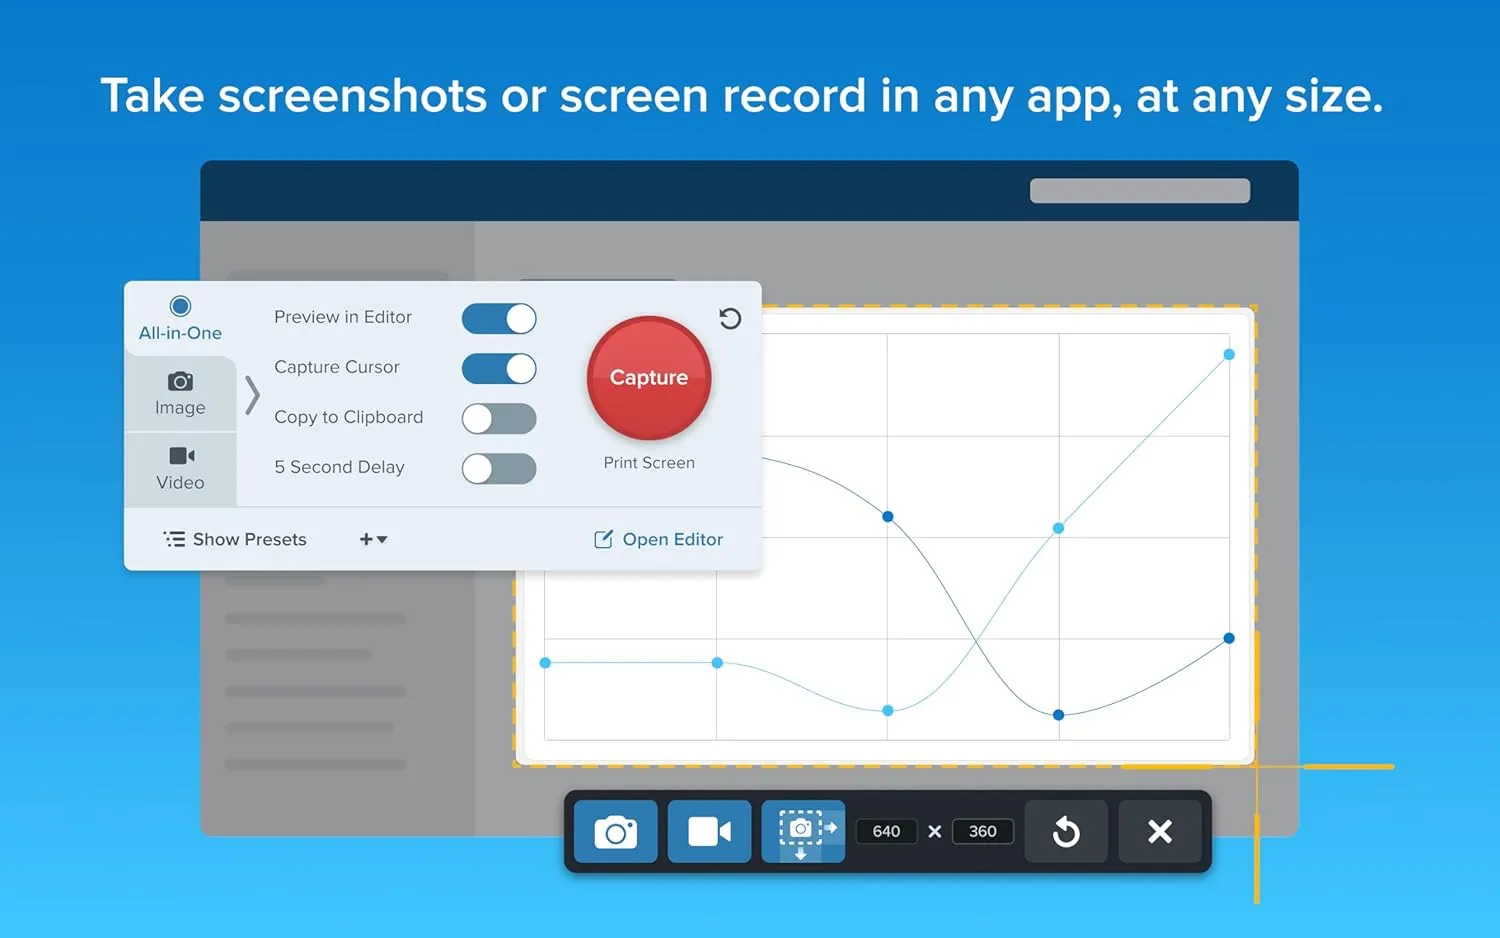Click the reset icon above the Capture button
1500x938 pixels.
pos(730,318)
